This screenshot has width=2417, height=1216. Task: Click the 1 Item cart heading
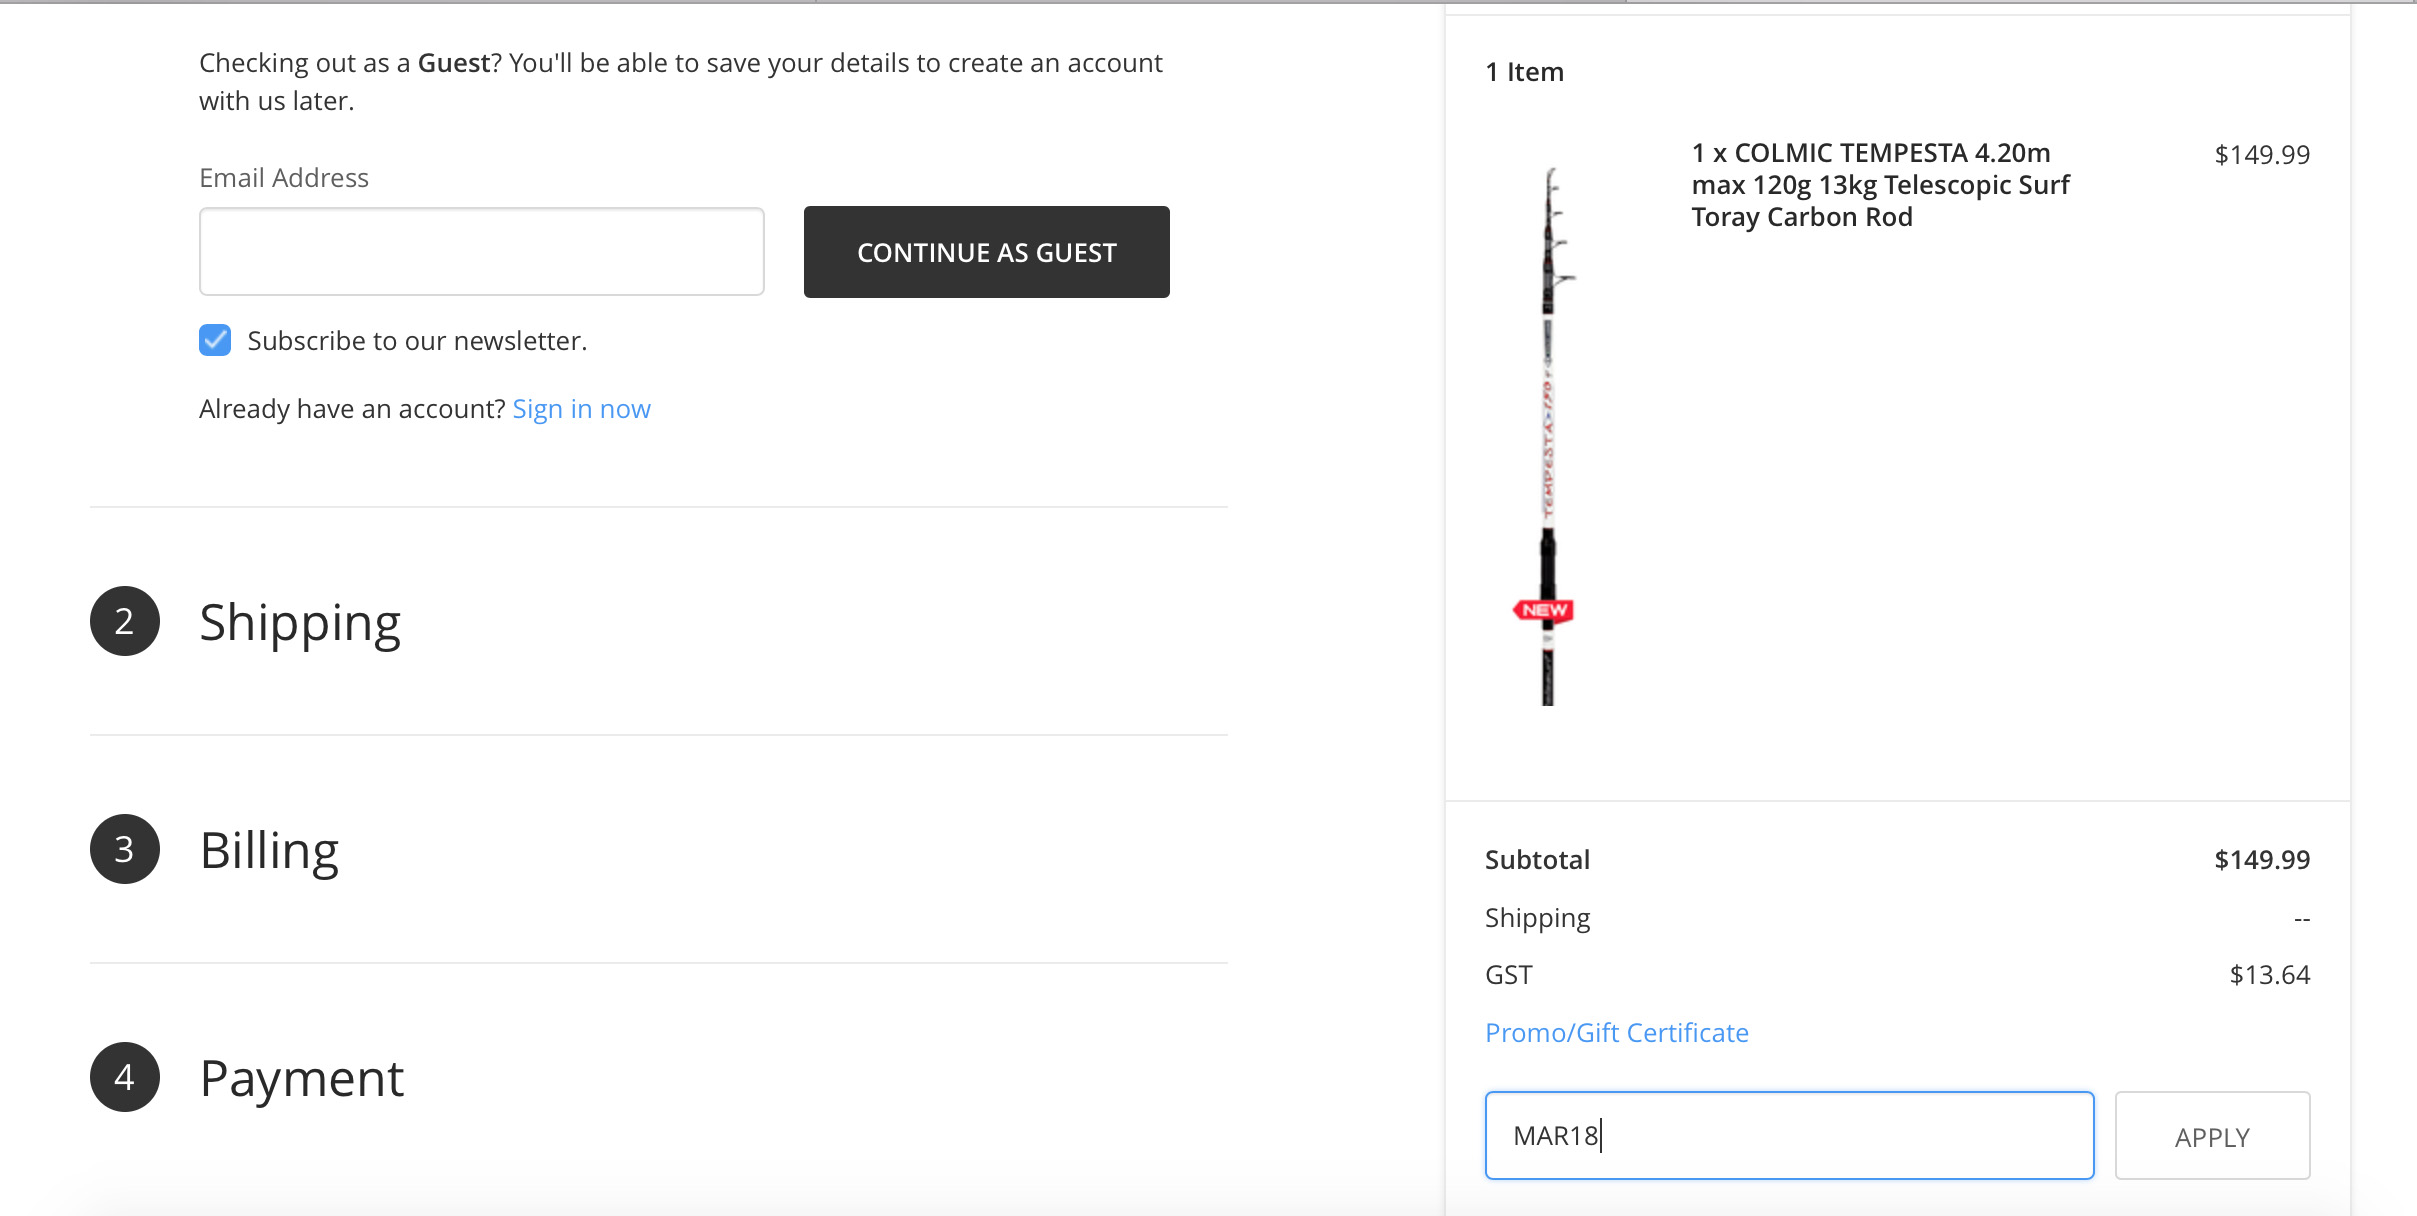click(x=1524, y=72)
